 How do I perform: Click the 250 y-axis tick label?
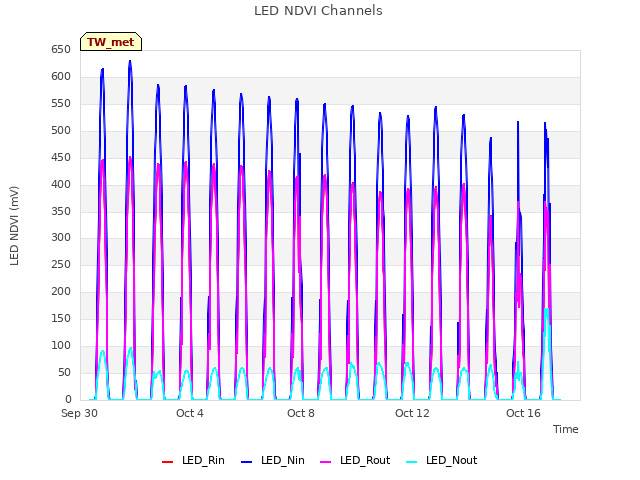[61, 264]
